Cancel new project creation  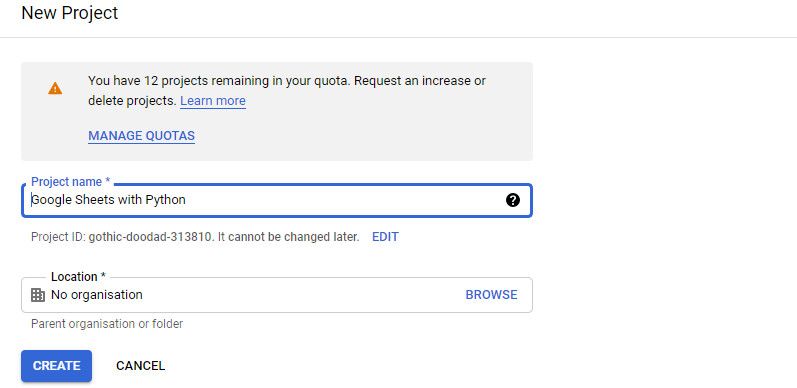tap(140, 366)
